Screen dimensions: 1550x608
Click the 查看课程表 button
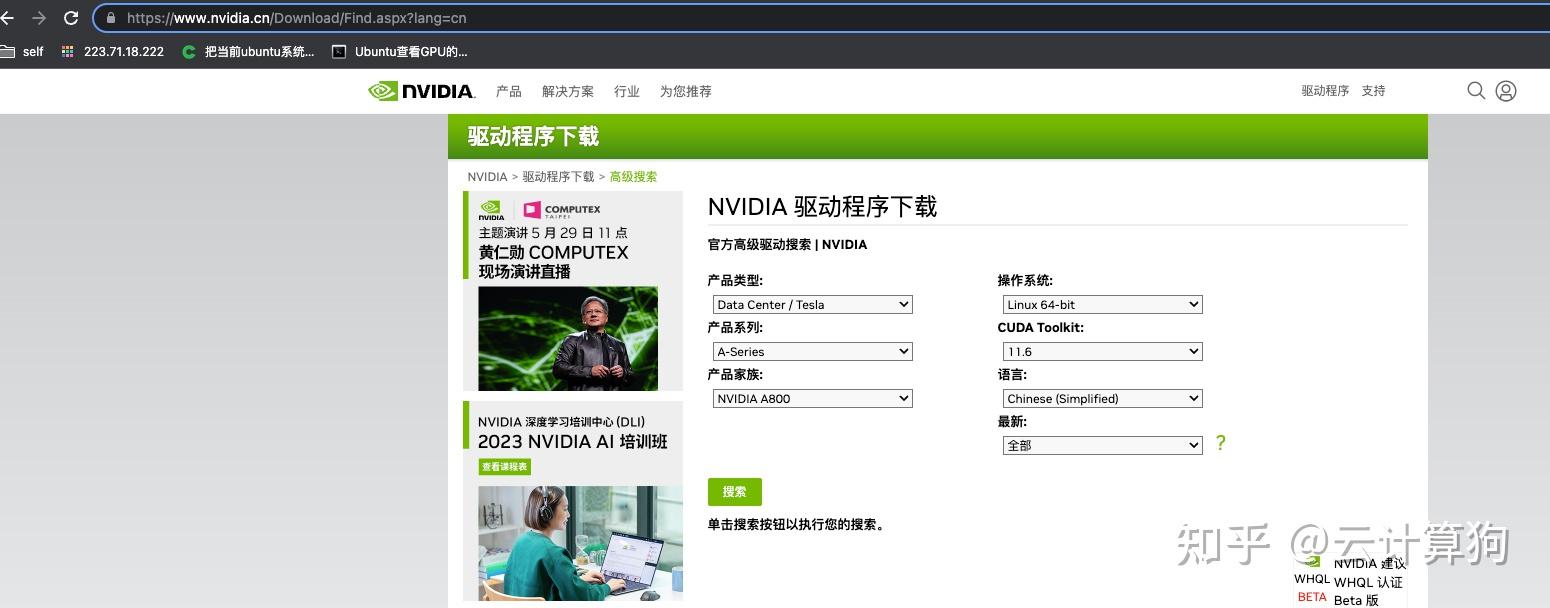tap(504, 466)
